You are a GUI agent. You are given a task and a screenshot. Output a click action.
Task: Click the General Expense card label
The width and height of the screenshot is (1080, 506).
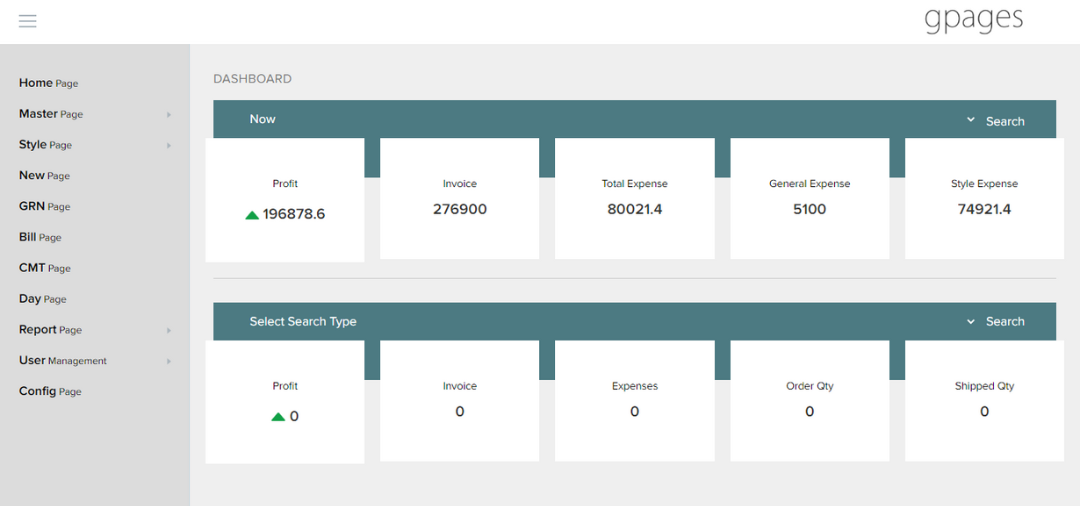(809, 184)
